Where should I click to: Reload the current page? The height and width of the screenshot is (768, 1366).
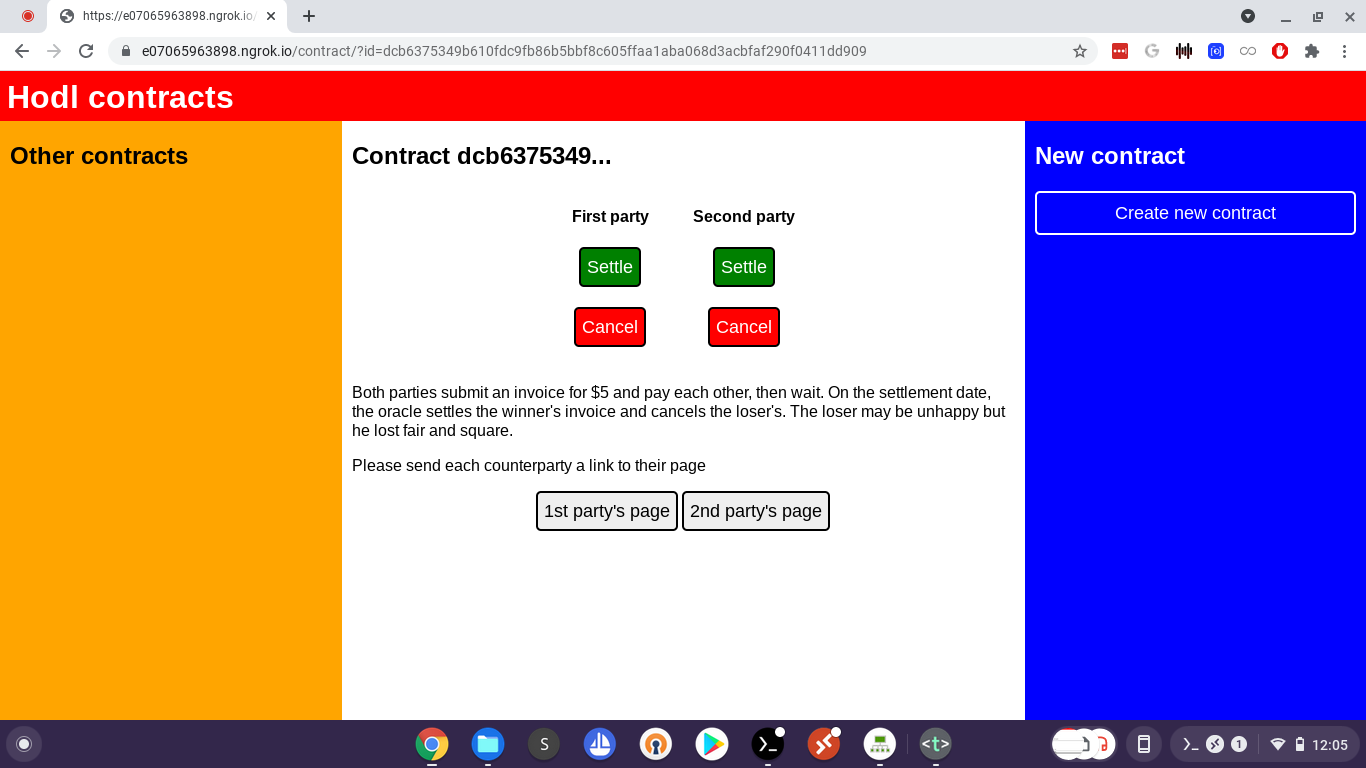(86, 51)
